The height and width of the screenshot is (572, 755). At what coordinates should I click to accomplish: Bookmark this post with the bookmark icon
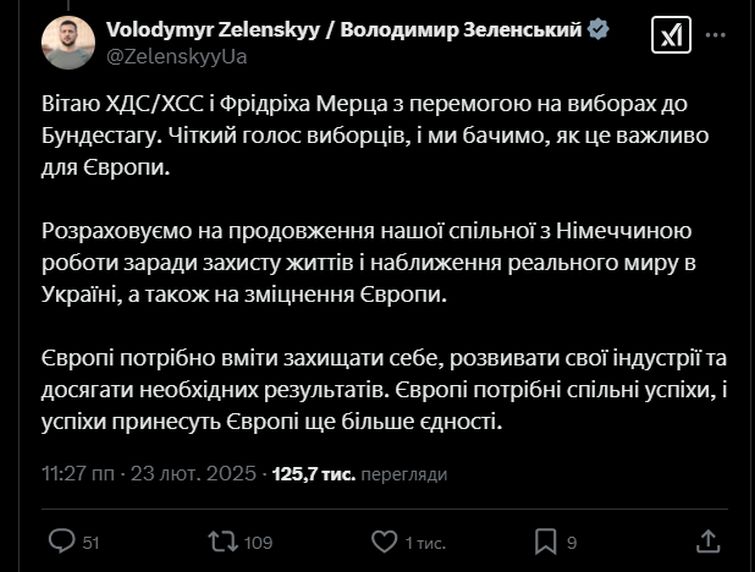pos(546,541)
